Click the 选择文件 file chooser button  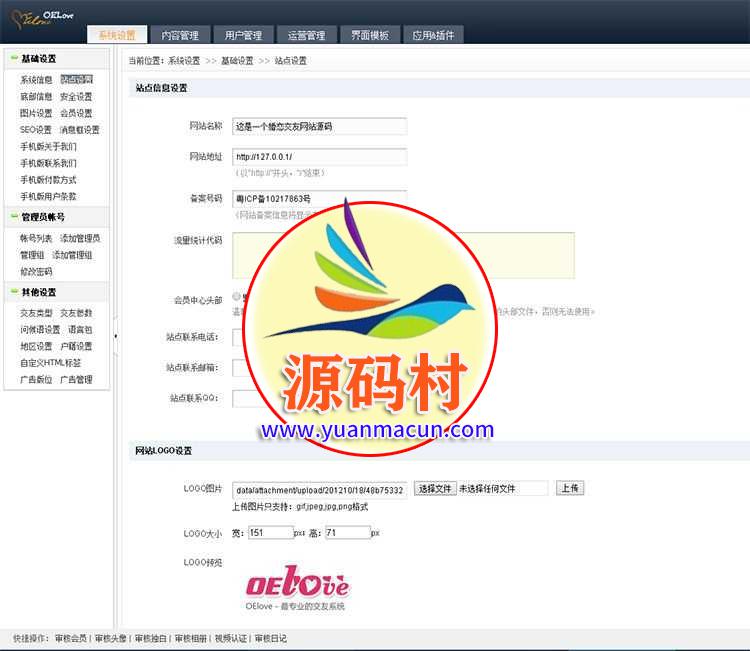(x=435, y=488)
